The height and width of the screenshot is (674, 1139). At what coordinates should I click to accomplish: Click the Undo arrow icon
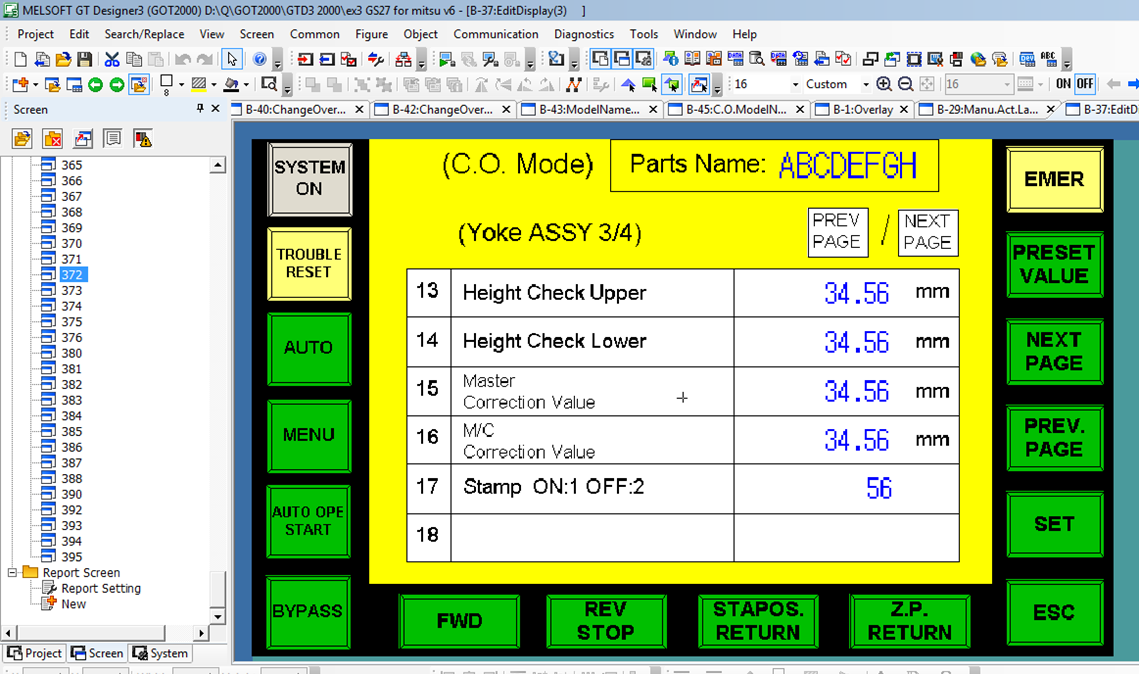point(183,60)
